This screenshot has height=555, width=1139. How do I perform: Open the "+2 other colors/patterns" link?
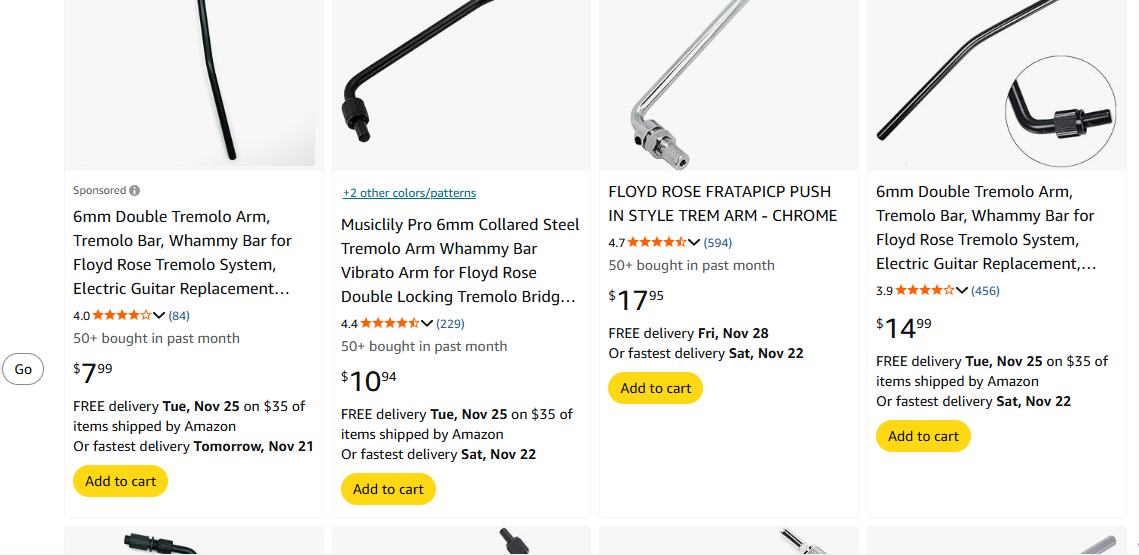(409, 193)
